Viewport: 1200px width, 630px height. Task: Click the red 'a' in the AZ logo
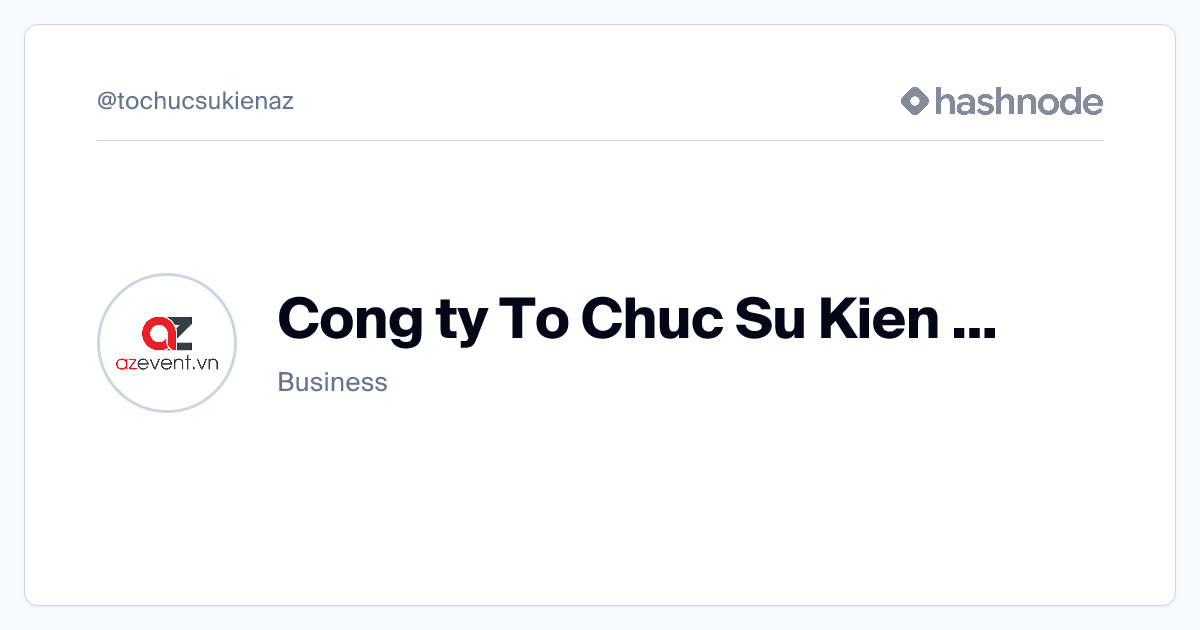point(157,333)
